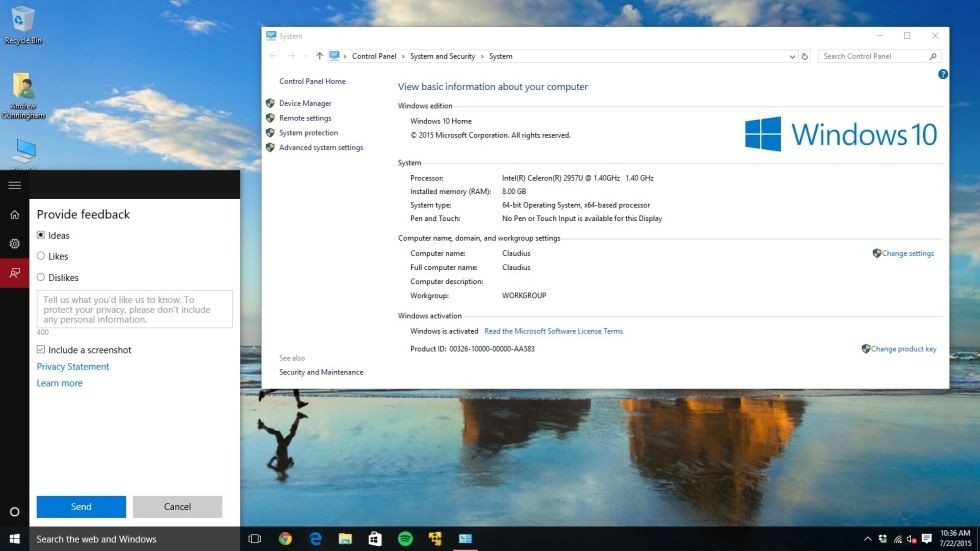The image size is (980, 551).
Task: Click the Feedback icon in Cortana sidebar
Action: click(14, 273)
